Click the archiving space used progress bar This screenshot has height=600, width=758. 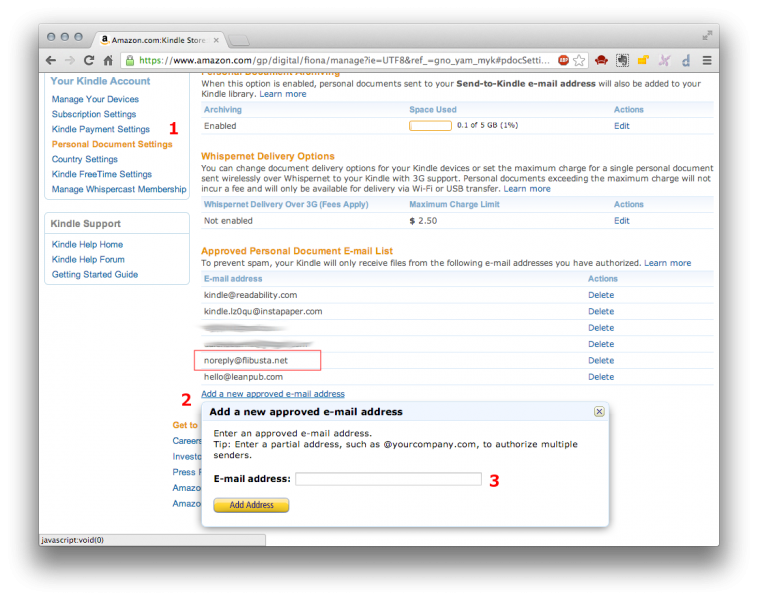pyautogui.click(x=430, y=126)
